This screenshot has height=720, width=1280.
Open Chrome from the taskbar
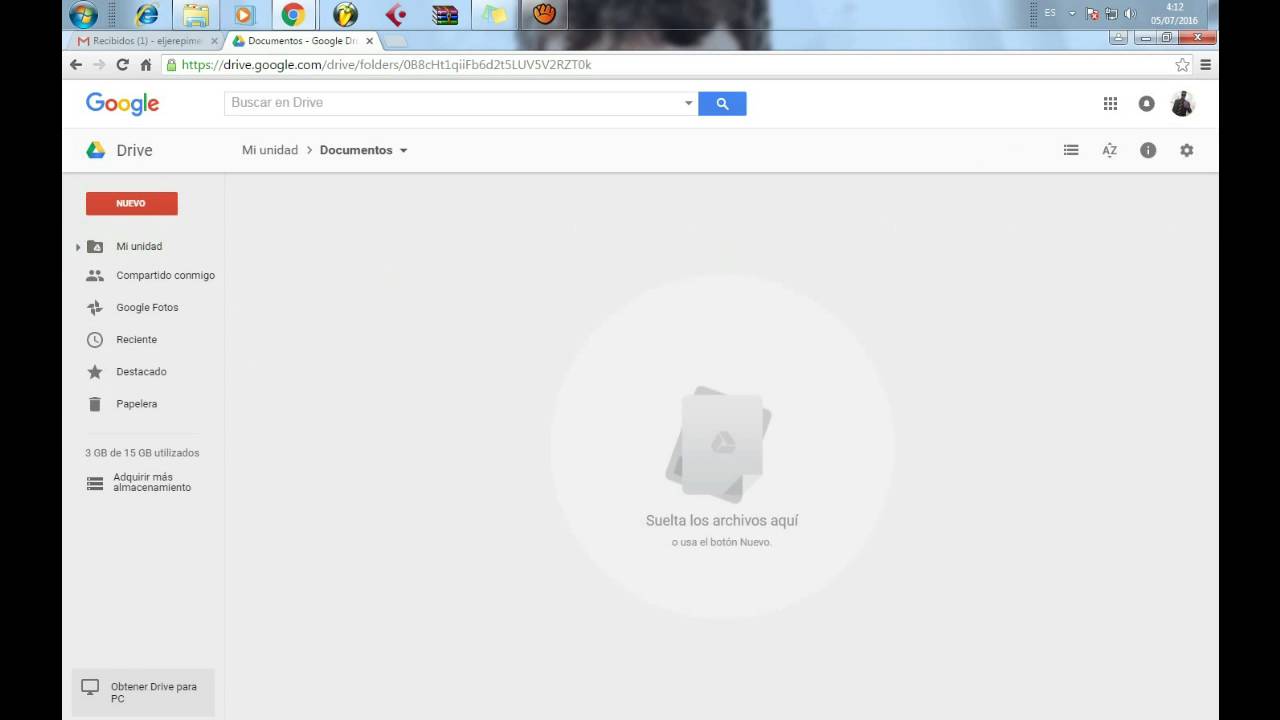[293, 15]
